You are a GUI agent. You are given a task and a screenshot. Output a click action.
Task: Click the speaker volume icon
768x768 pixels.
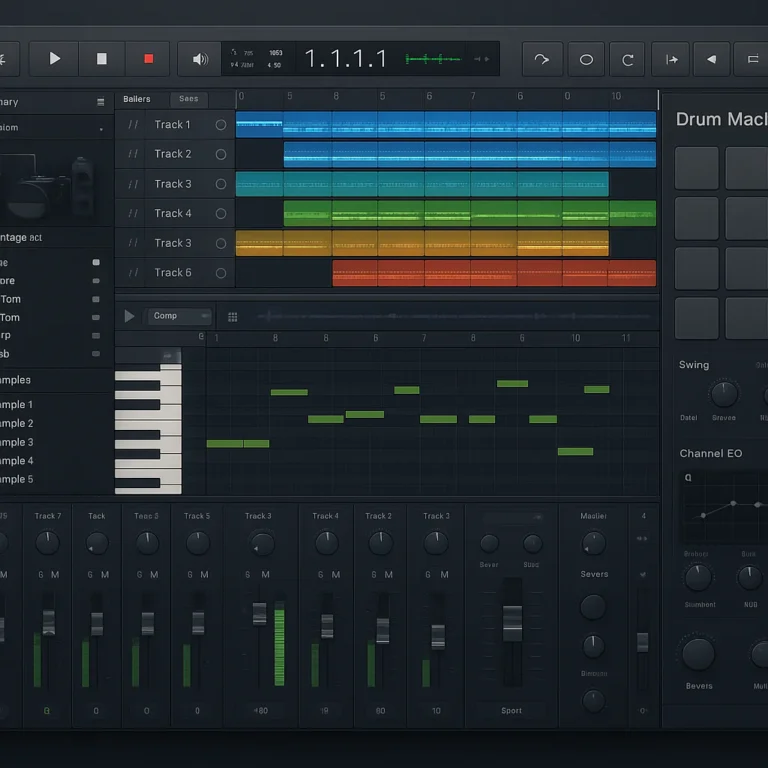[199, 59]
